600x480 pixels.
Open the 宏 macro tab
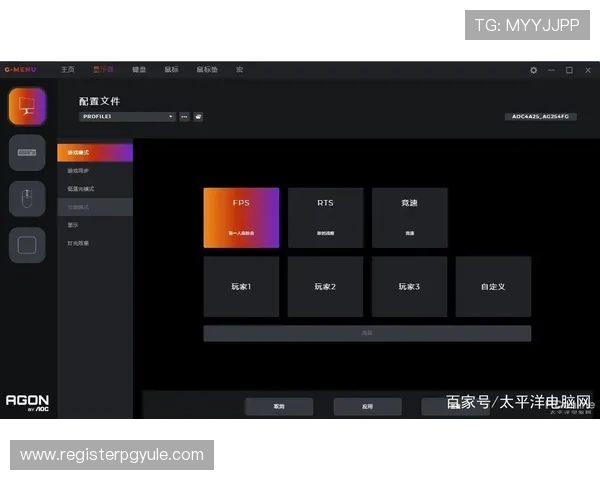(x=240, y=70)
